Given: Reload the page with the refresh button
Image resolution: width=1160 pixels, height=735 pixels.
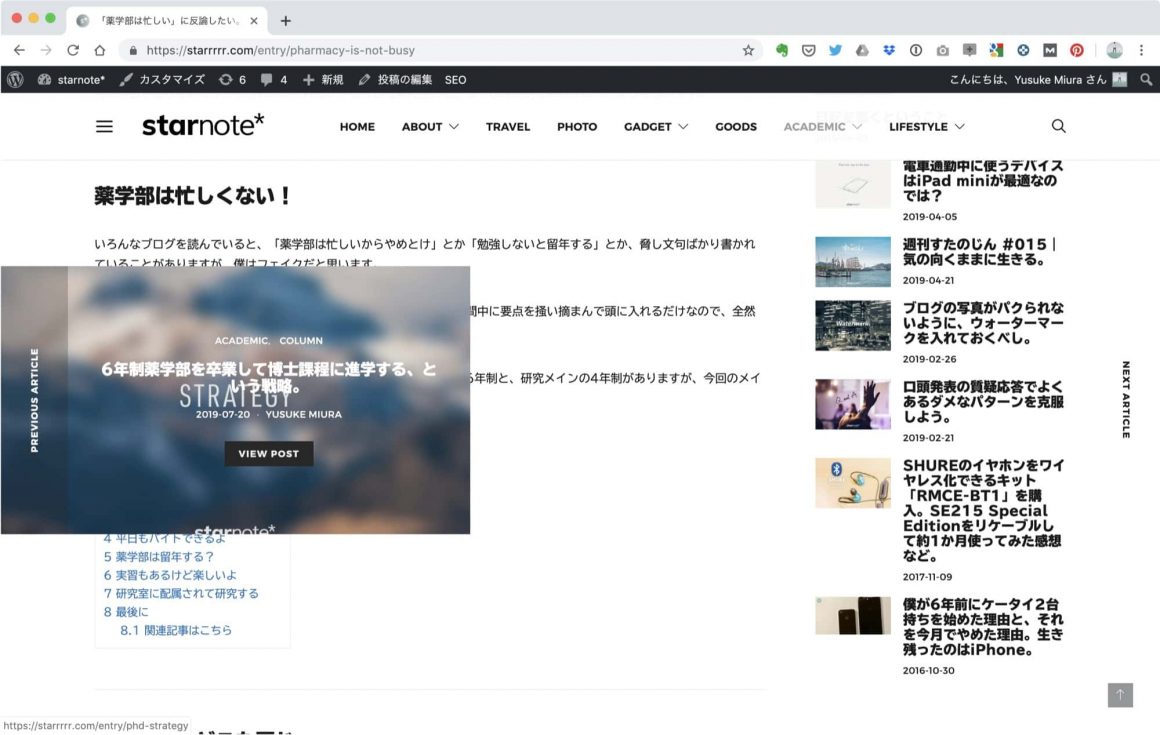Looking at the screenshot, I should tap(73, 50).
